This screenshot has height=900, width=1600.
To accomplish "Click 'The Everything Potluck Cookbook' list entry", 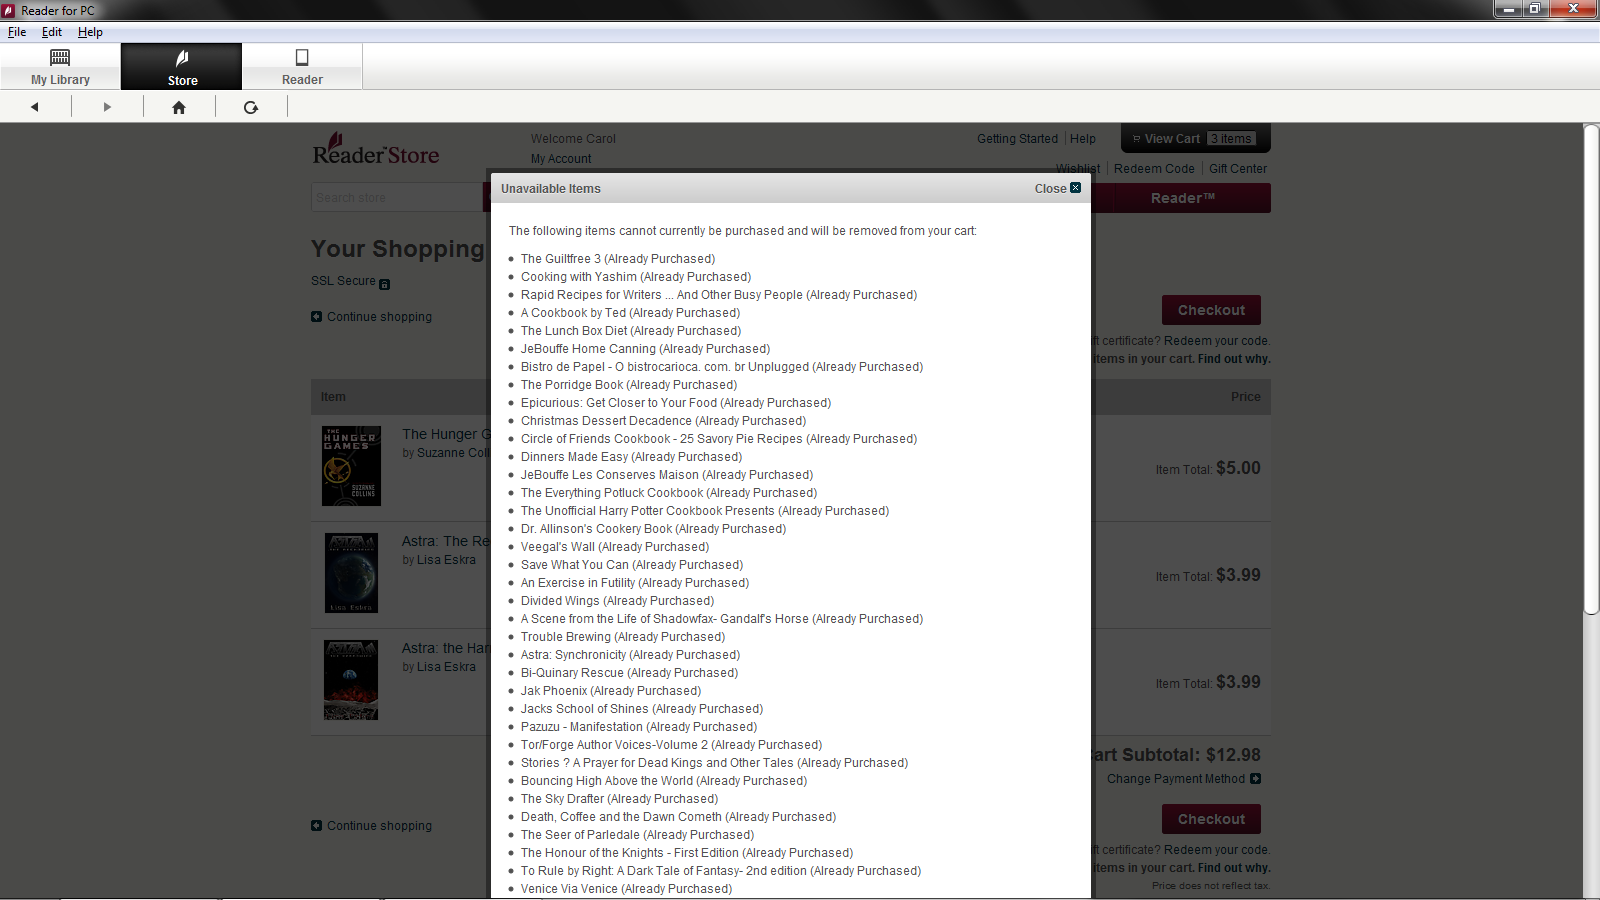I will click(x=669, y=493).
